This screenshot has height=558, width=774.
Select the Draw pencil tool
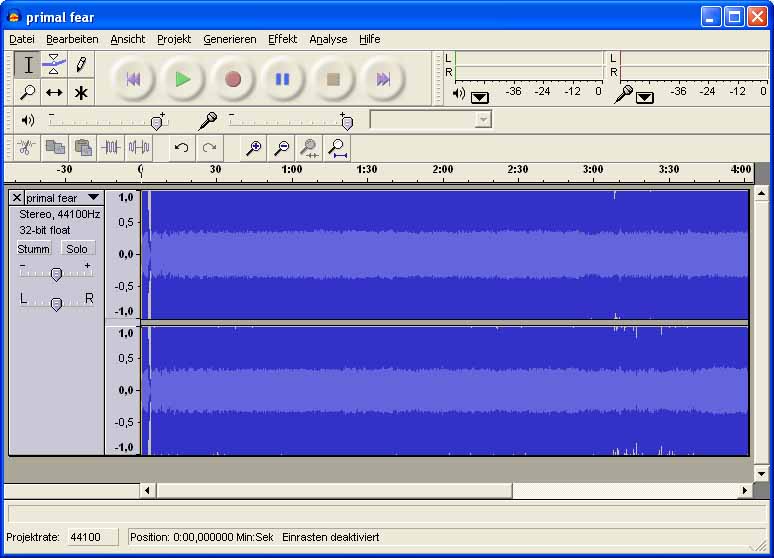coord(80,65)
